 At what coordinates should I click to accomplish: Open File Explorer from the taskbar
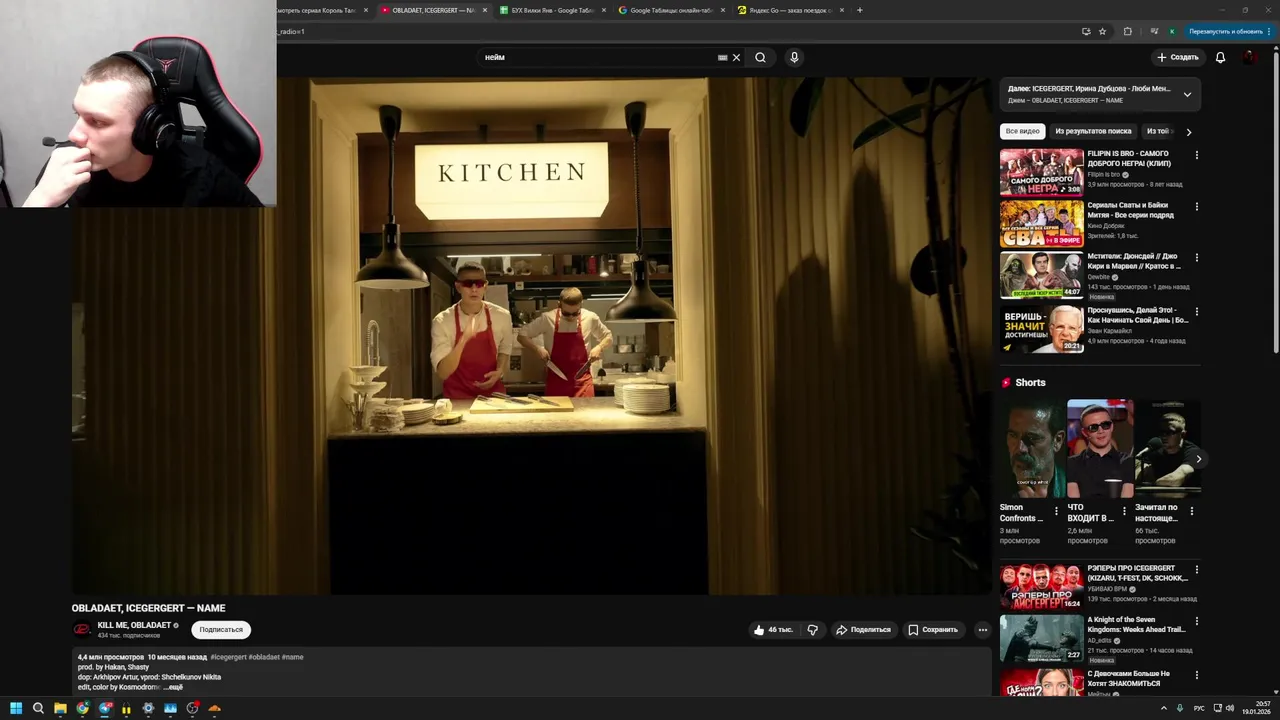coord(60,708)
